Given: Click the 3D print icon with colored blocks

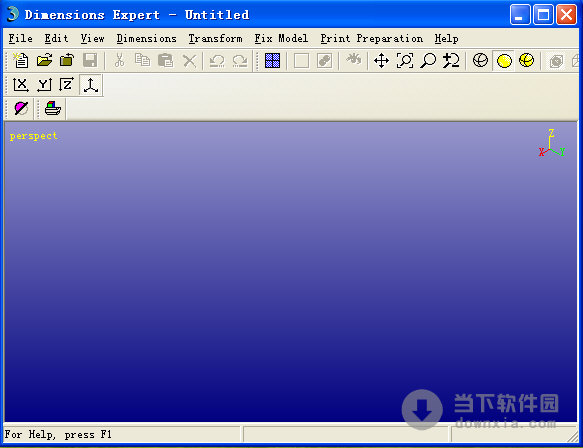Looking at the screenshot, I should tap(53, 109).
